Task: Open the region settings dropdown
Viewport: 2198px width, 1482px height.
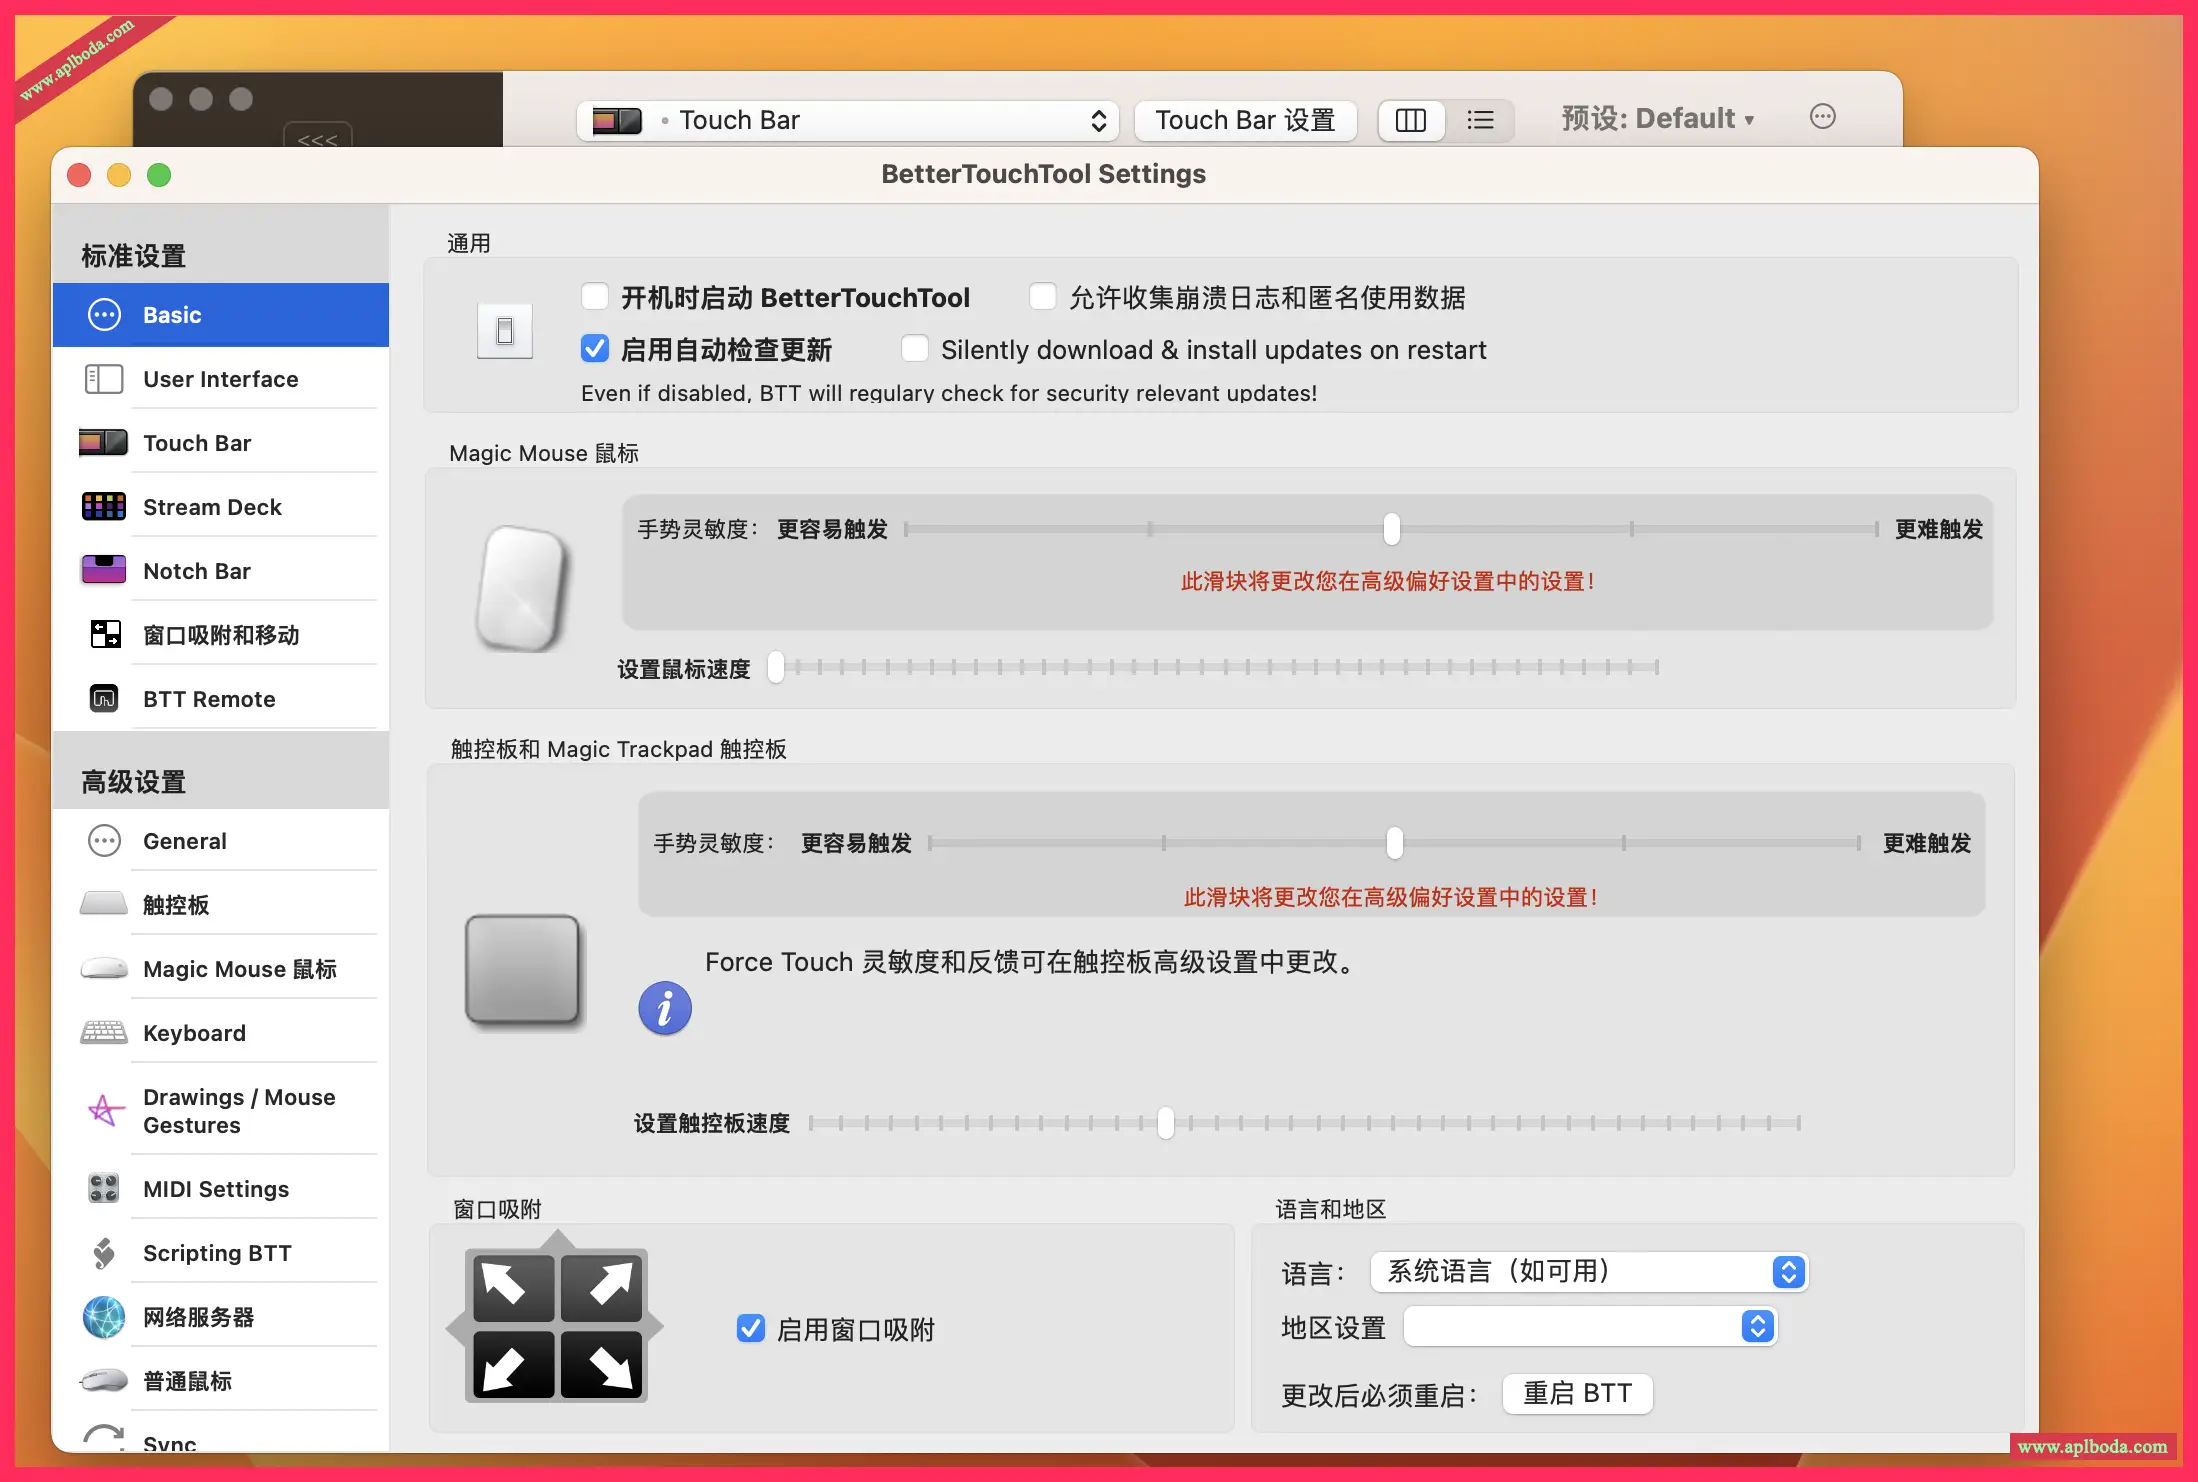Action: tap(1590, 1326)
